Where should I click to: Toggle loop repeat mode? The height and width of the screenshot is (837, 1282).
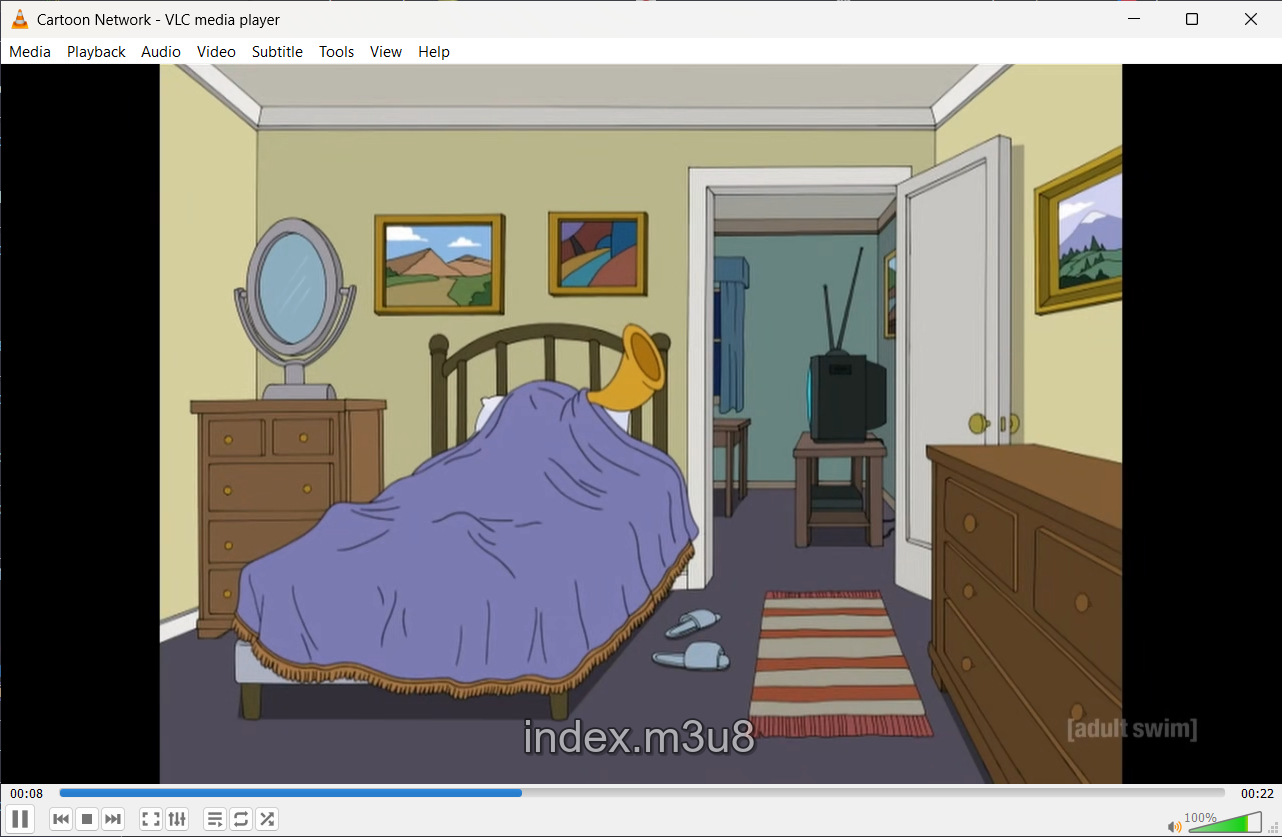coord(241,820)
